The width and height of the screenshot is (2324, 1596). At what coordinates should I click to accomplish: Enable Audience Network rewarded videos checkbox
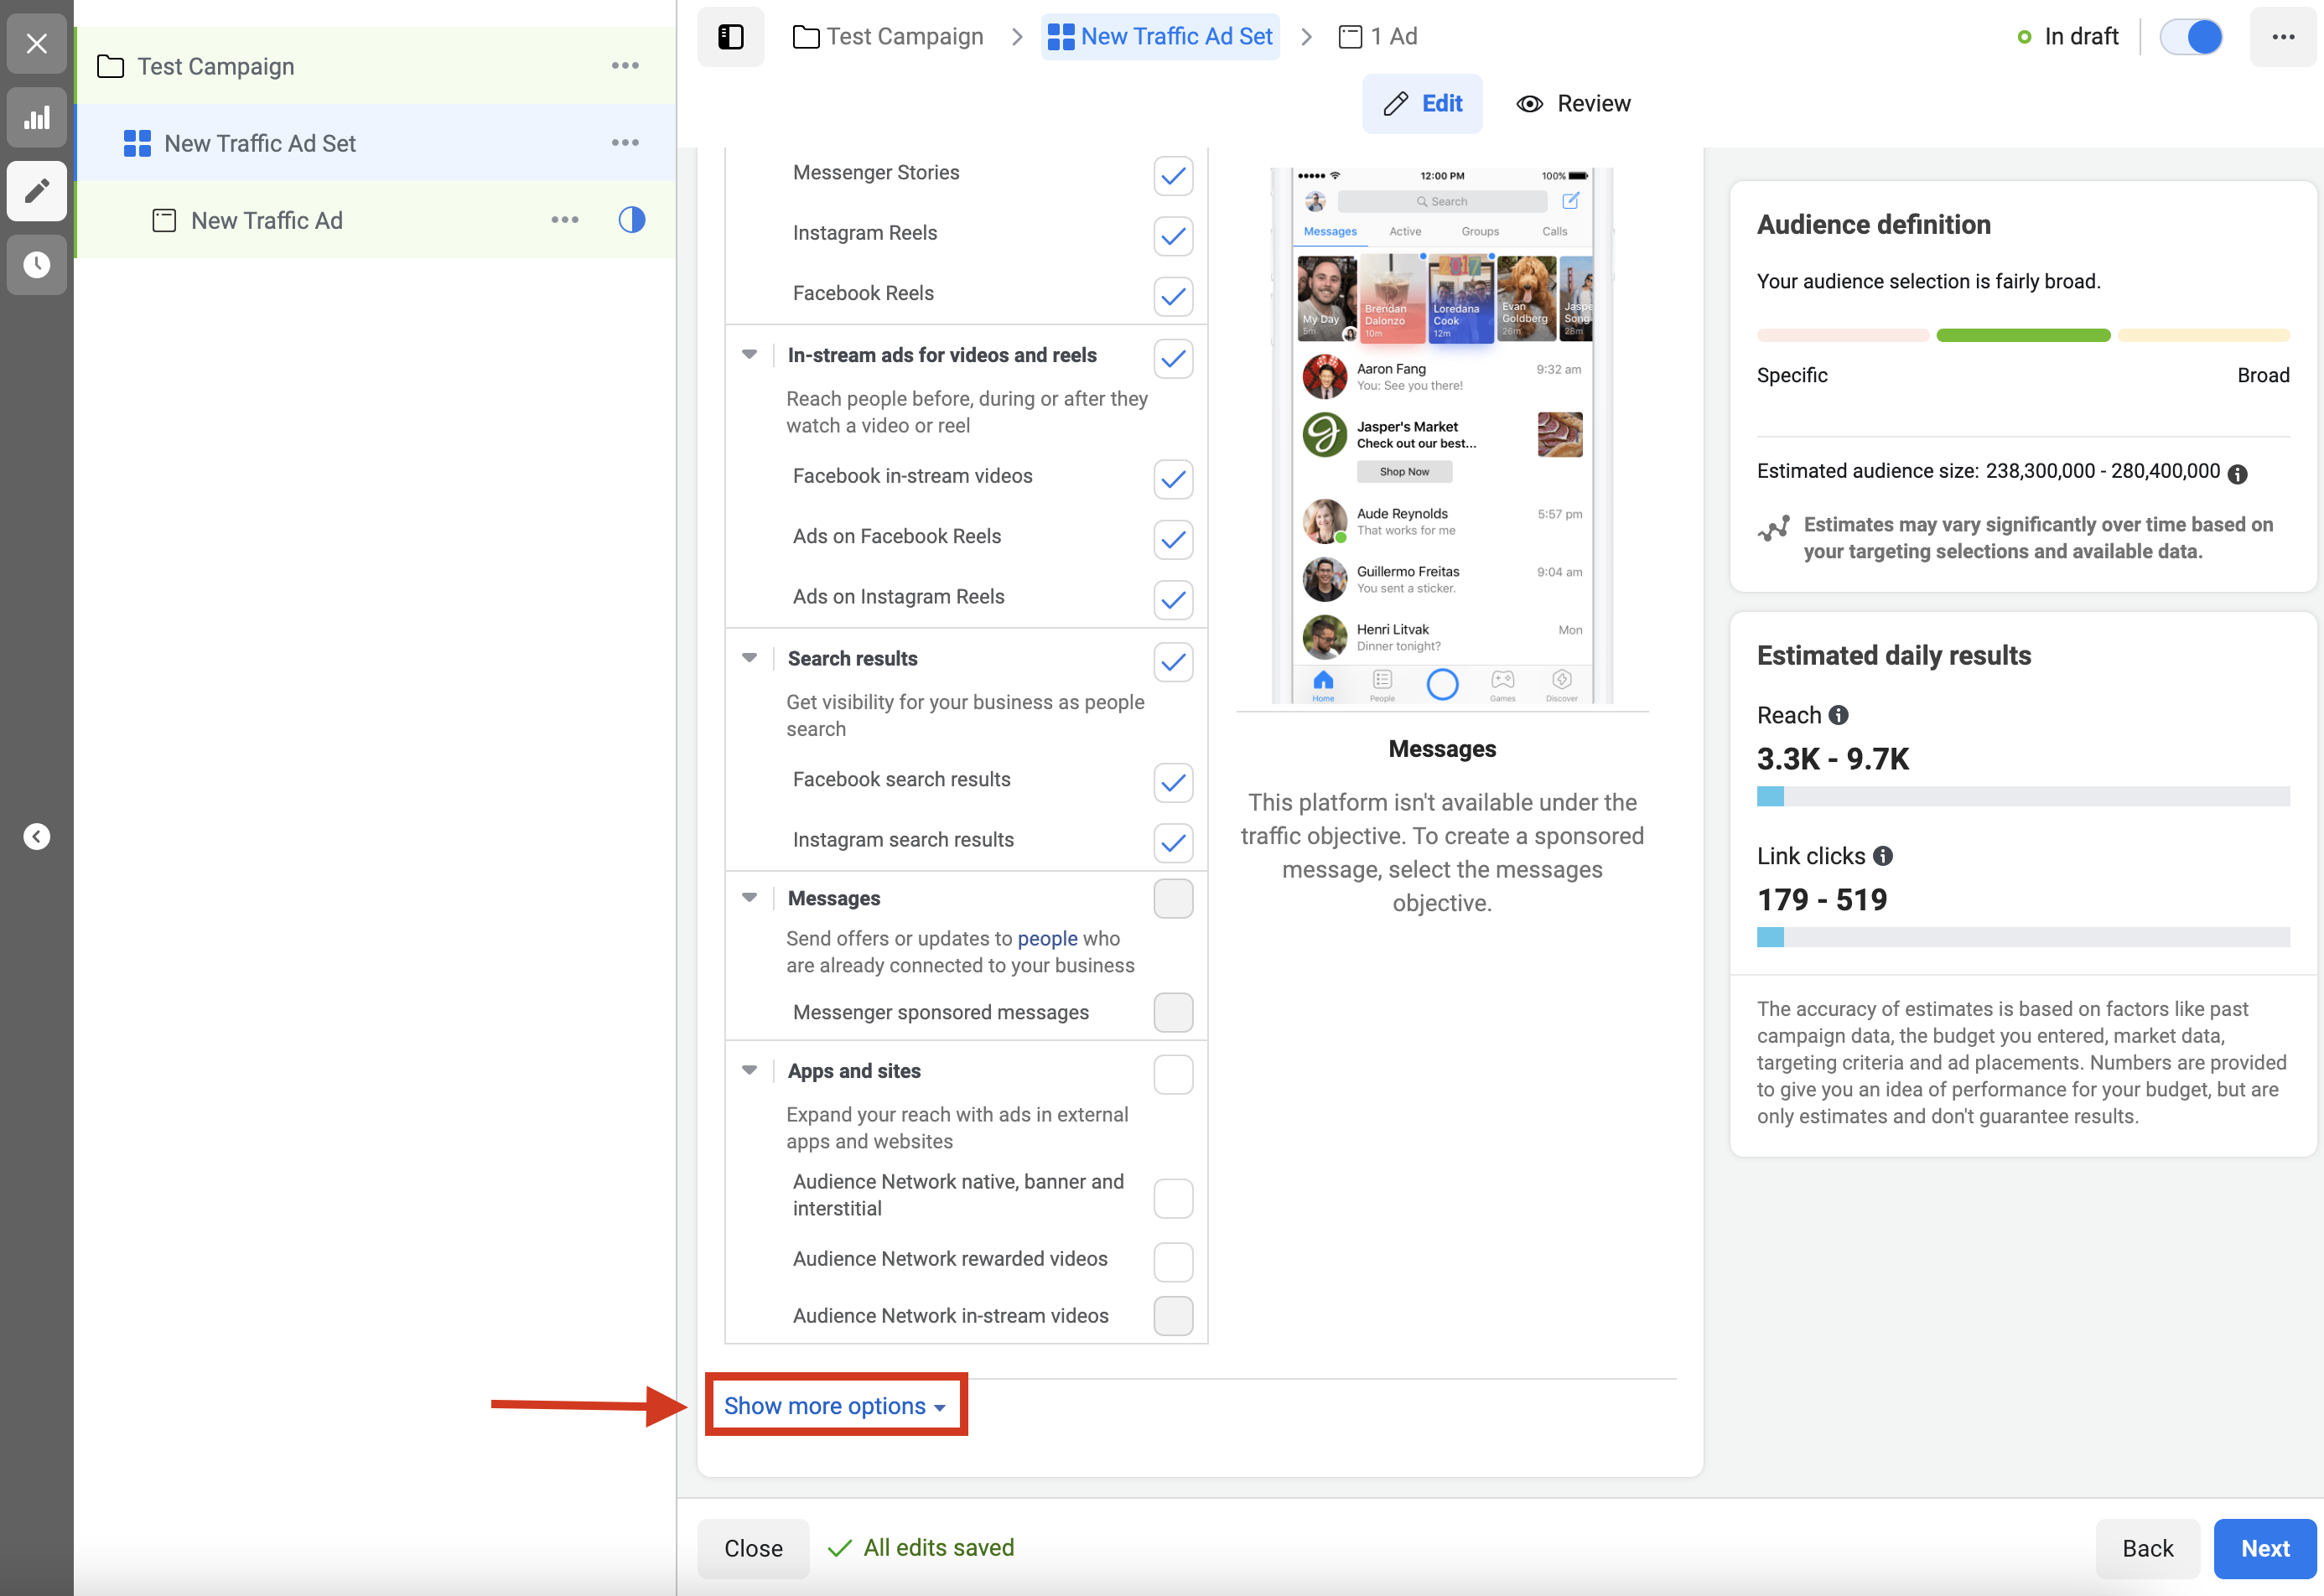pos(1173,1262)
